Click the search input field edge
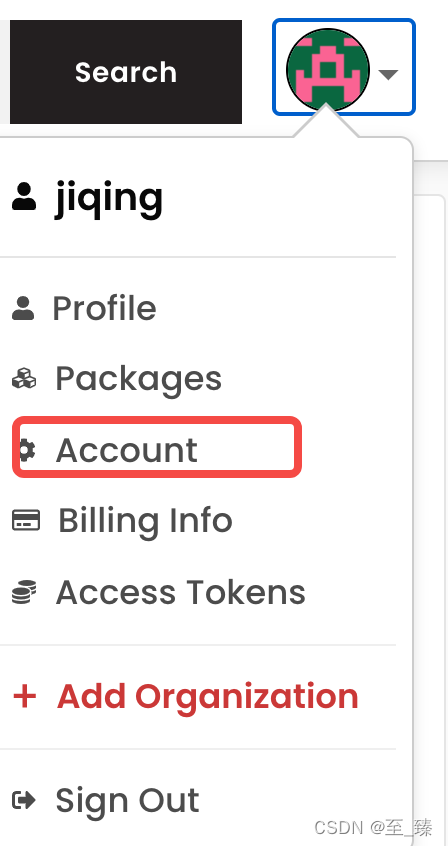 tap(4, 72)
